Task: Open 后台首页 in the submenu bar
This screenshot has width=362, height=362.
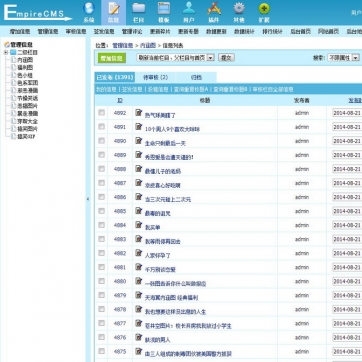Action: (300, 32)
